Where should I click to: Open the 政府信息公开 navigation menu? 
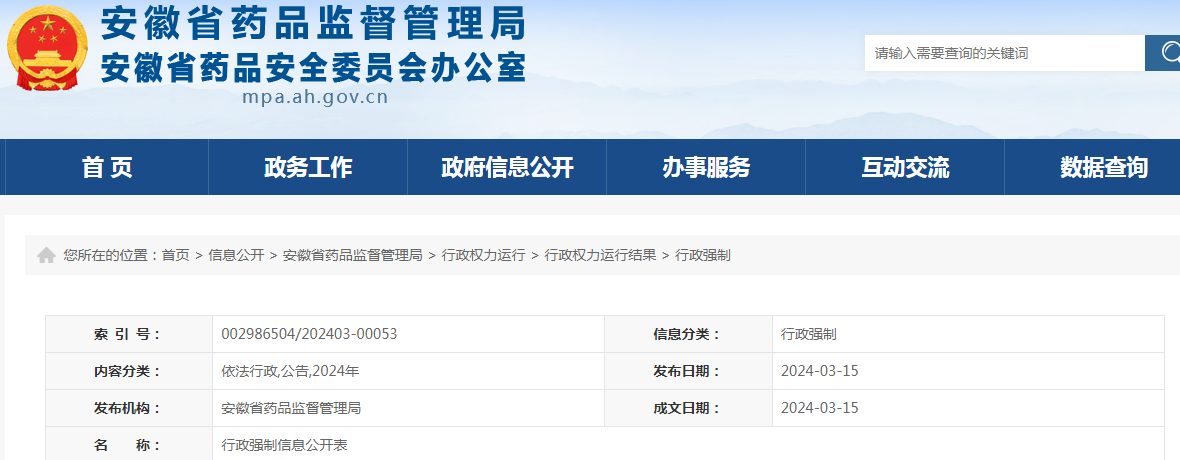tap(507, 167)
